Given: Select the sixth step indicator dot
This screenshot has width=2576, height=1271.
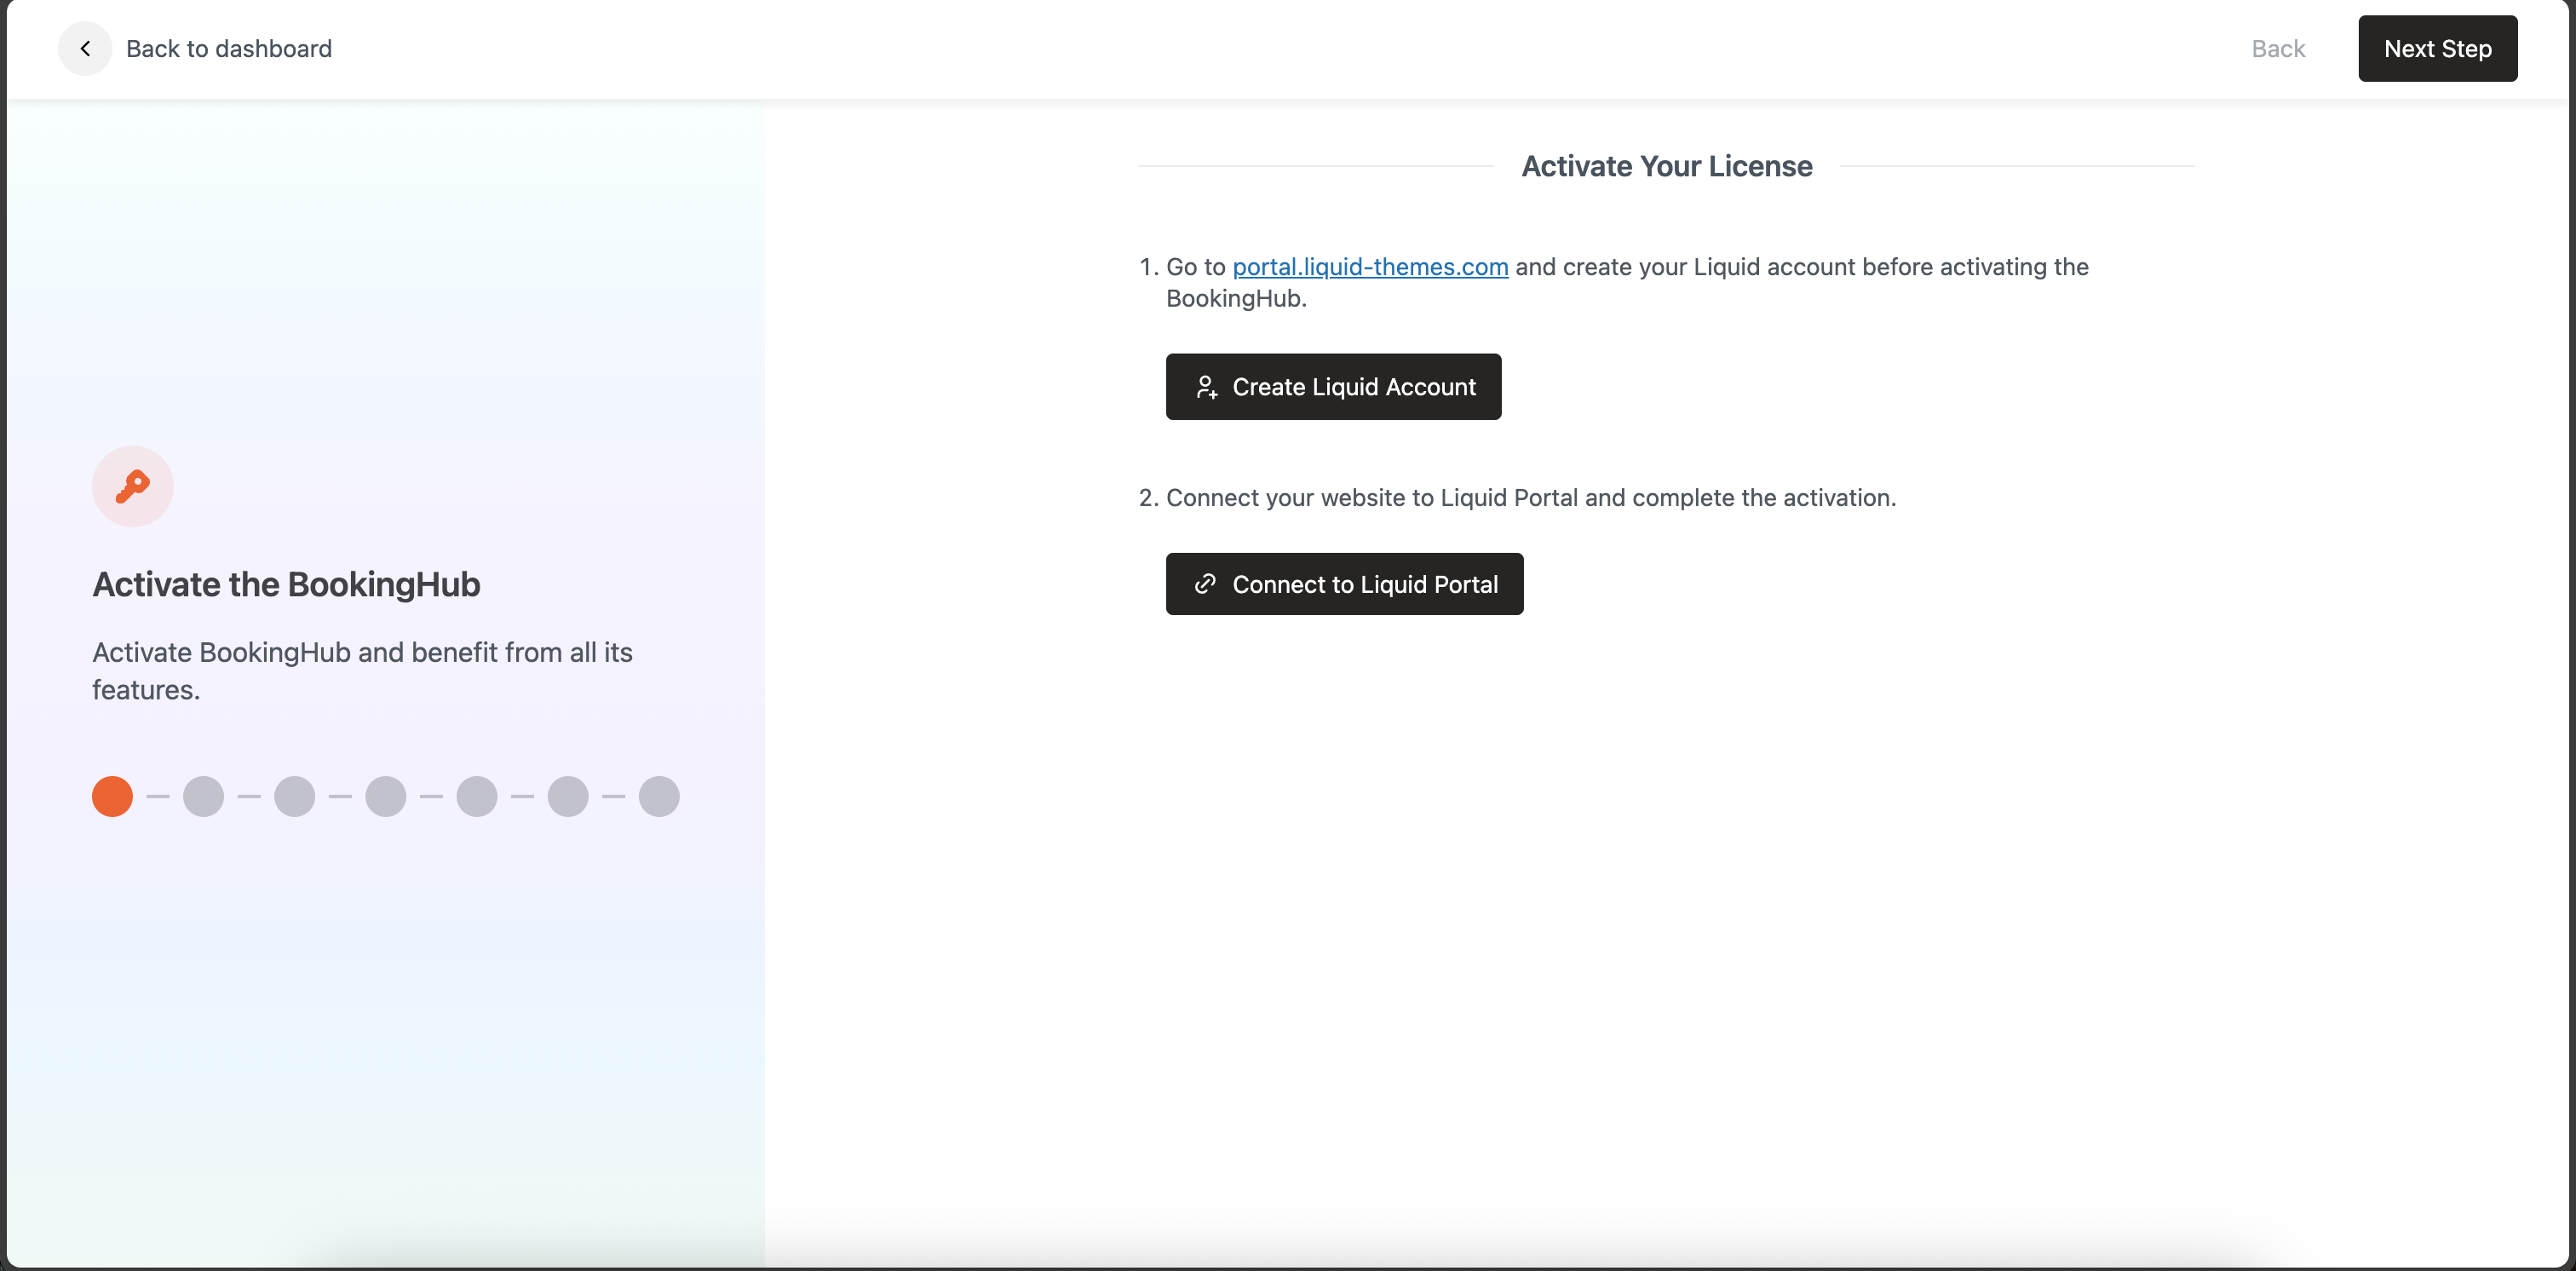Looking at the screenshot, I should coord(567,797).
